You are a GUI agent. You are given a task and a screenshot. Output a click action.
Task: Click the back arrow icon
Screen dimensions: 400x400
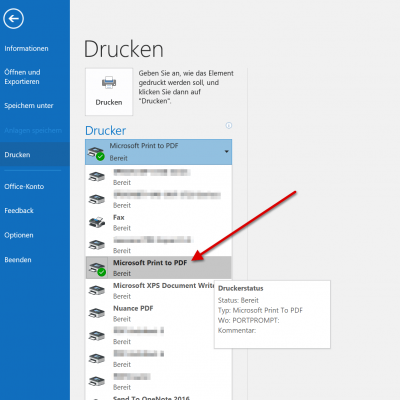tap(14, 19)
